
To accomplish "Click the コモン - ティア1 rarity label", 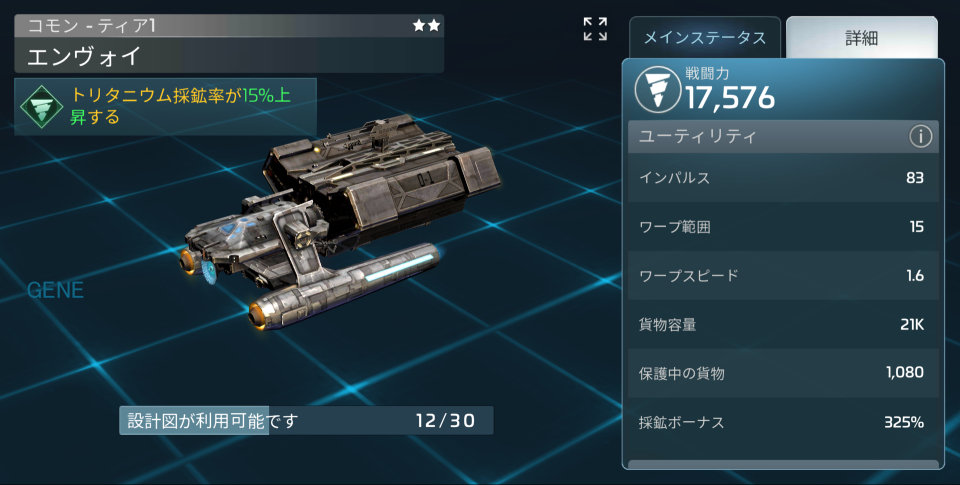I will pos(92,26).
